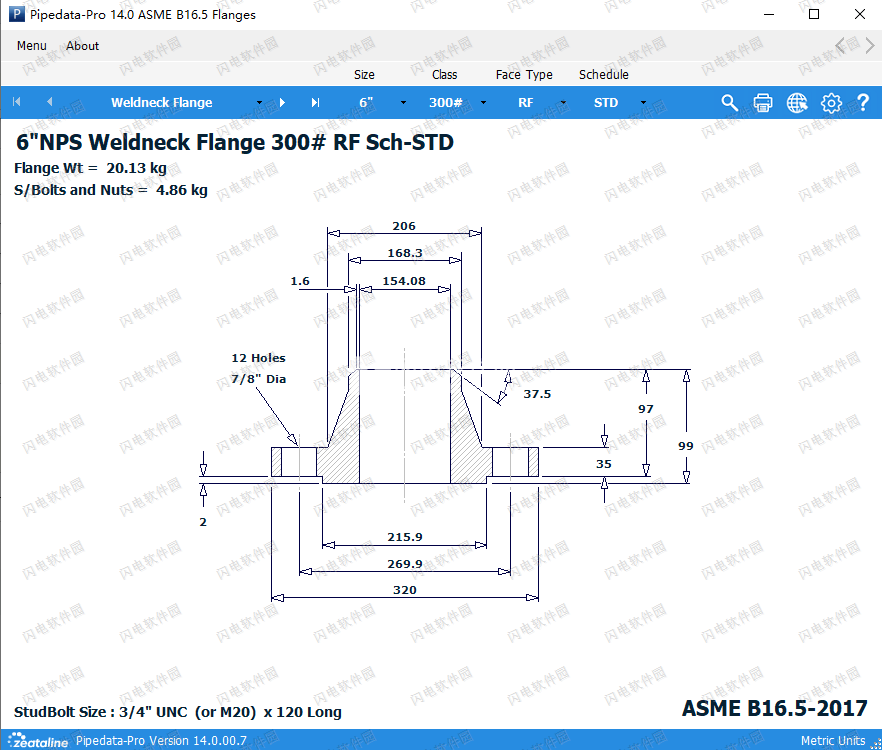Image resolution: width=882 pixels, height=750 pixels.
Task: Open the Weldneck Flange type dropdown
Action: pyautogui.click(x=259, y=102)
